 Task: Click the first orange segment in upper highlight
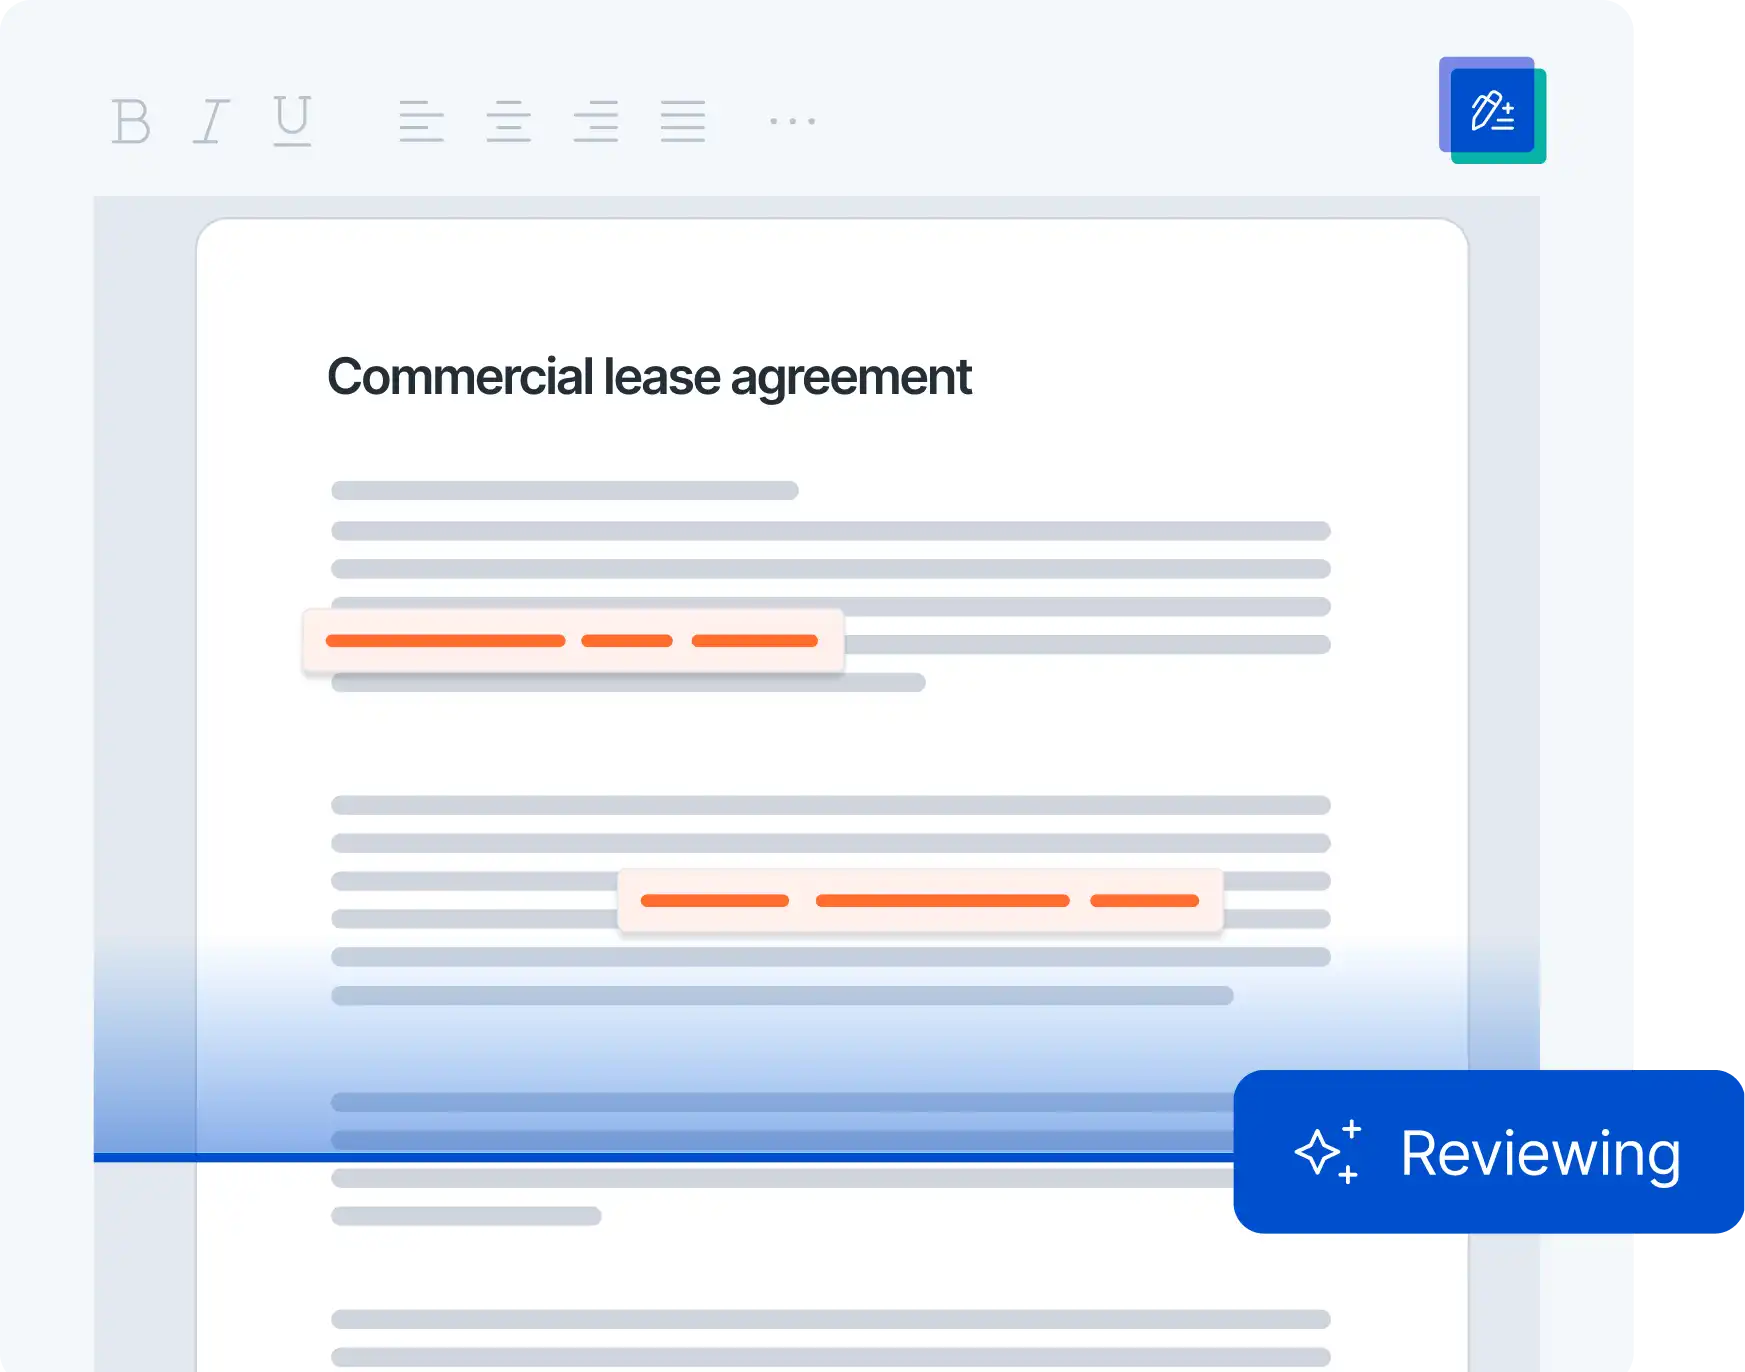445,641
